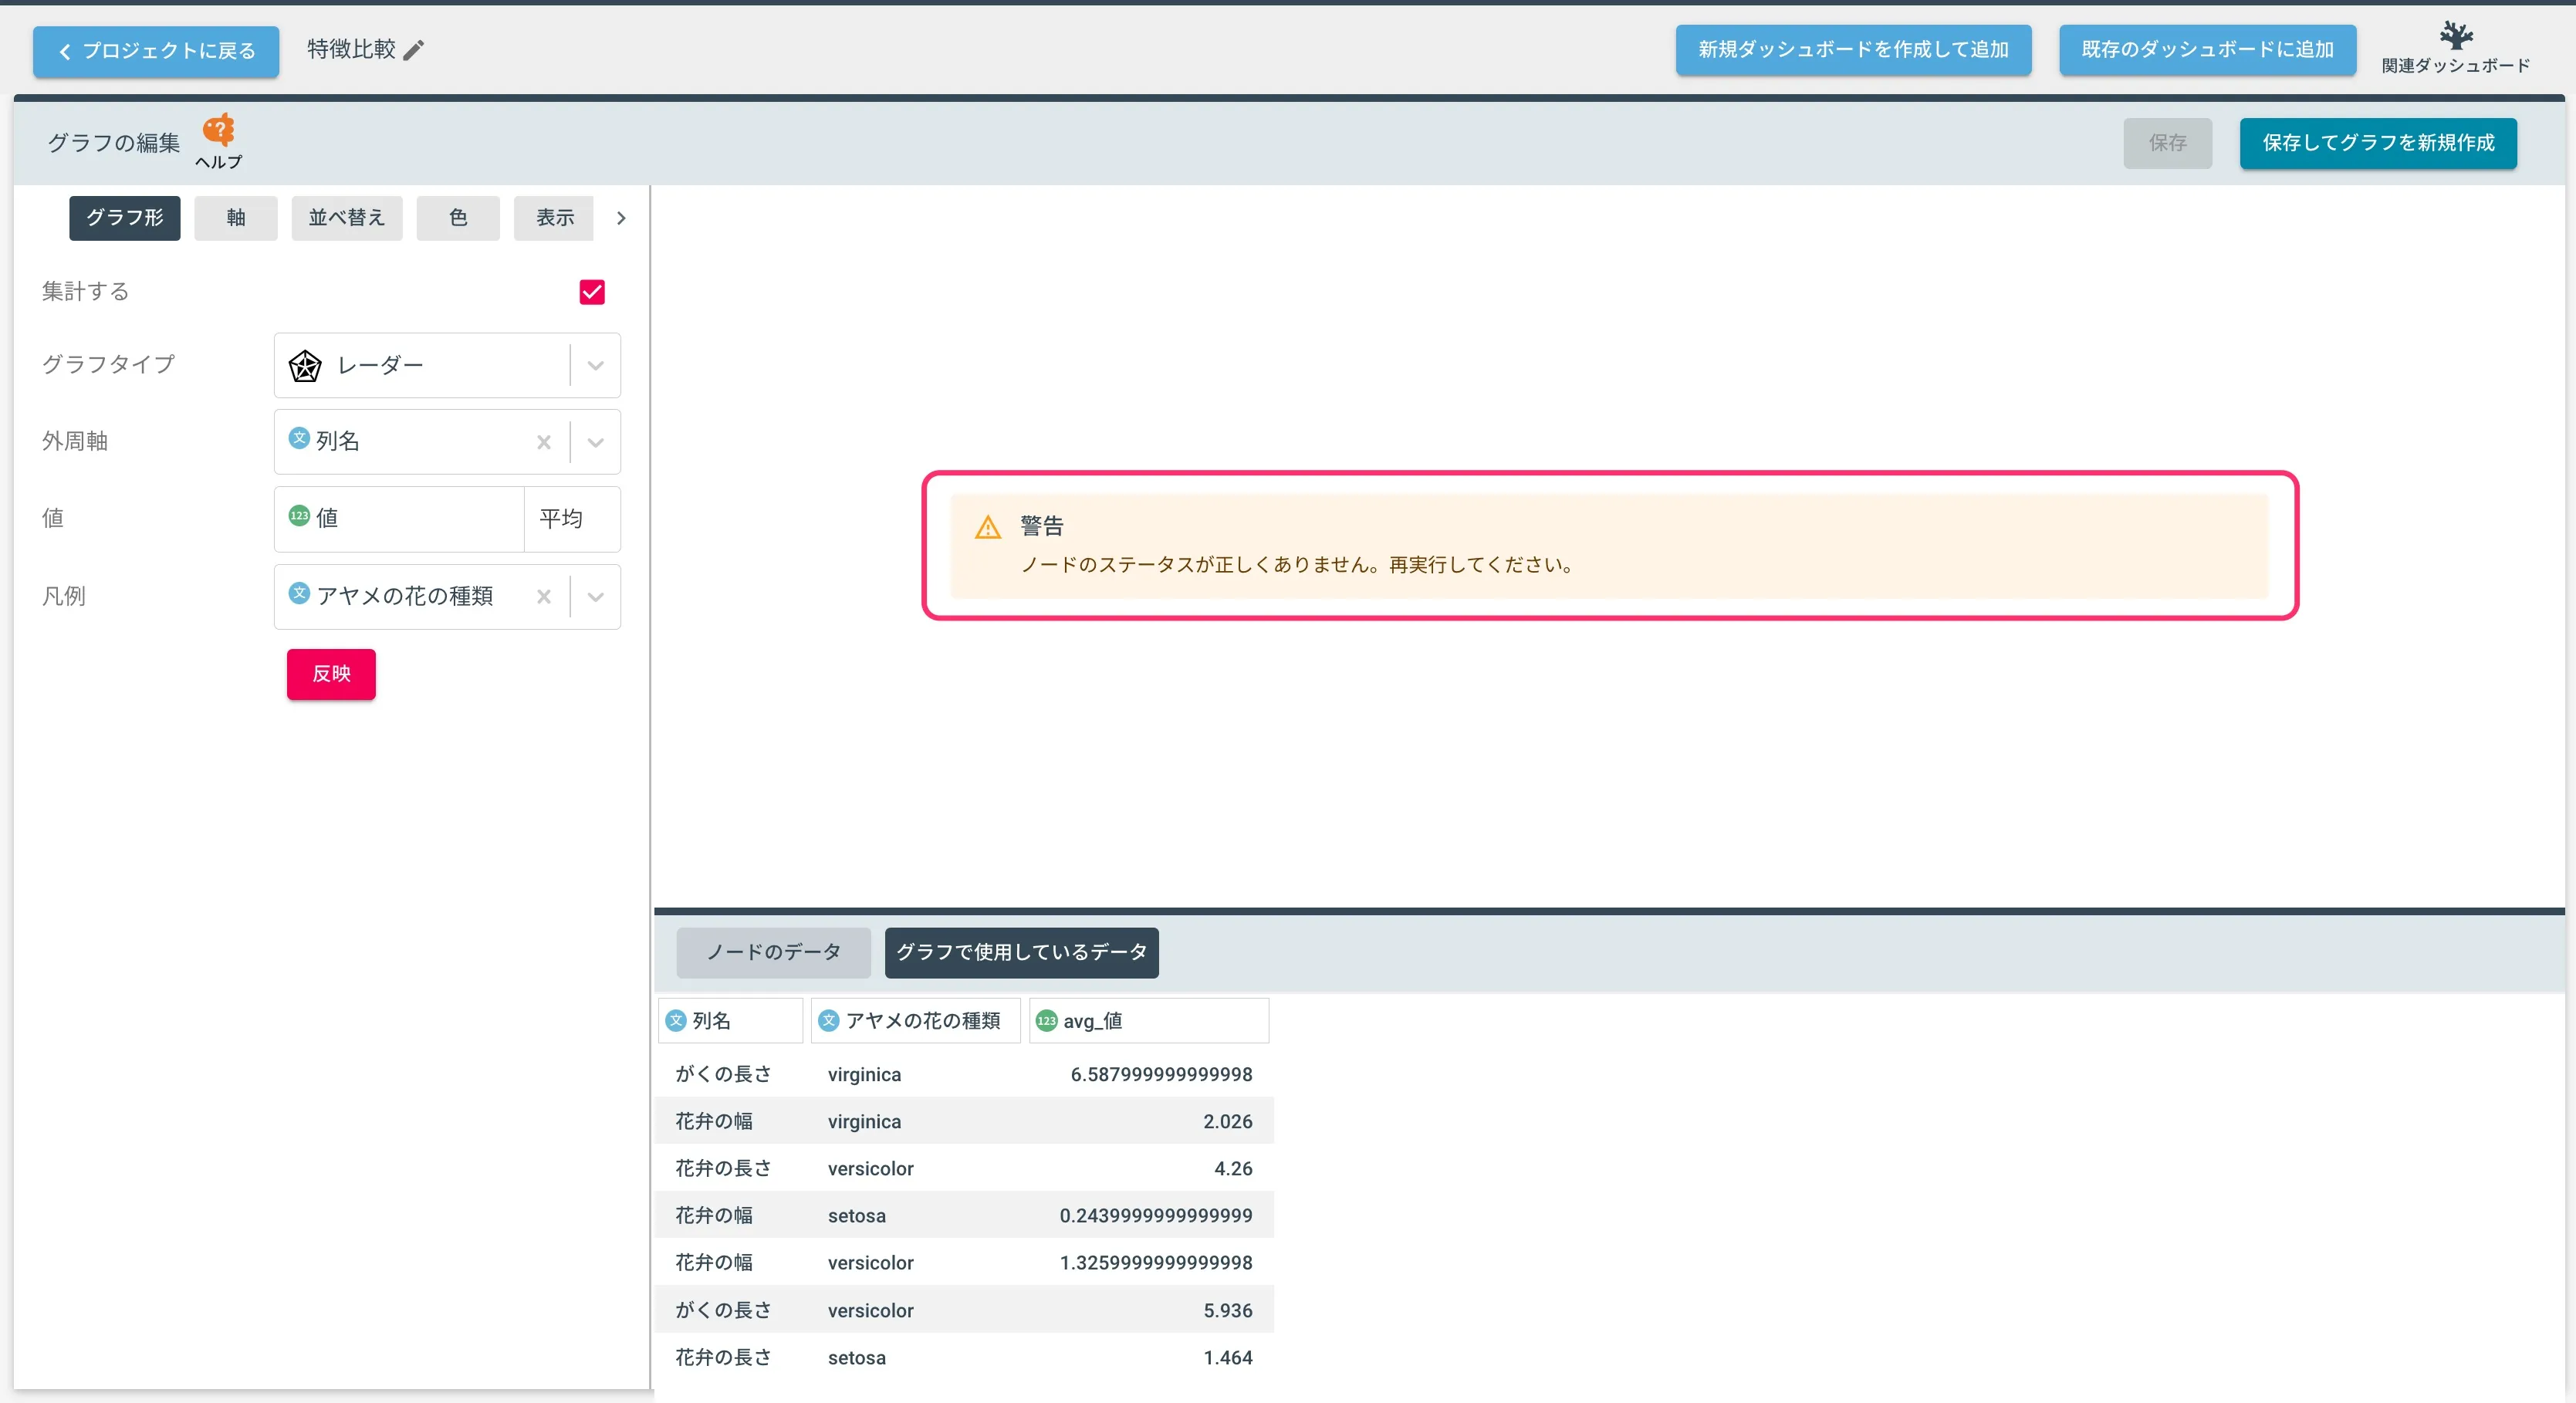This screenshot has height=1403, width=2576.
Task: Click the radar chart icon in グラフタイプ
Action: [305, 366]
